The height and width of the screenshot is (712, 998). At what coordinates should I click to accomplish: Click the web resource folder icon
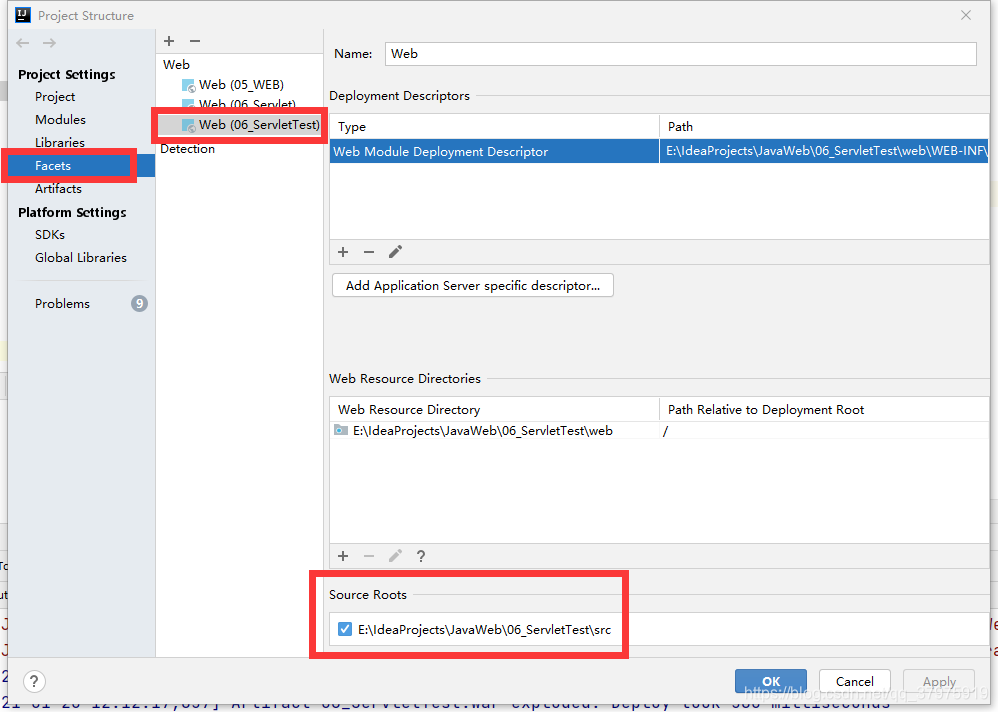tap(341, 430)
